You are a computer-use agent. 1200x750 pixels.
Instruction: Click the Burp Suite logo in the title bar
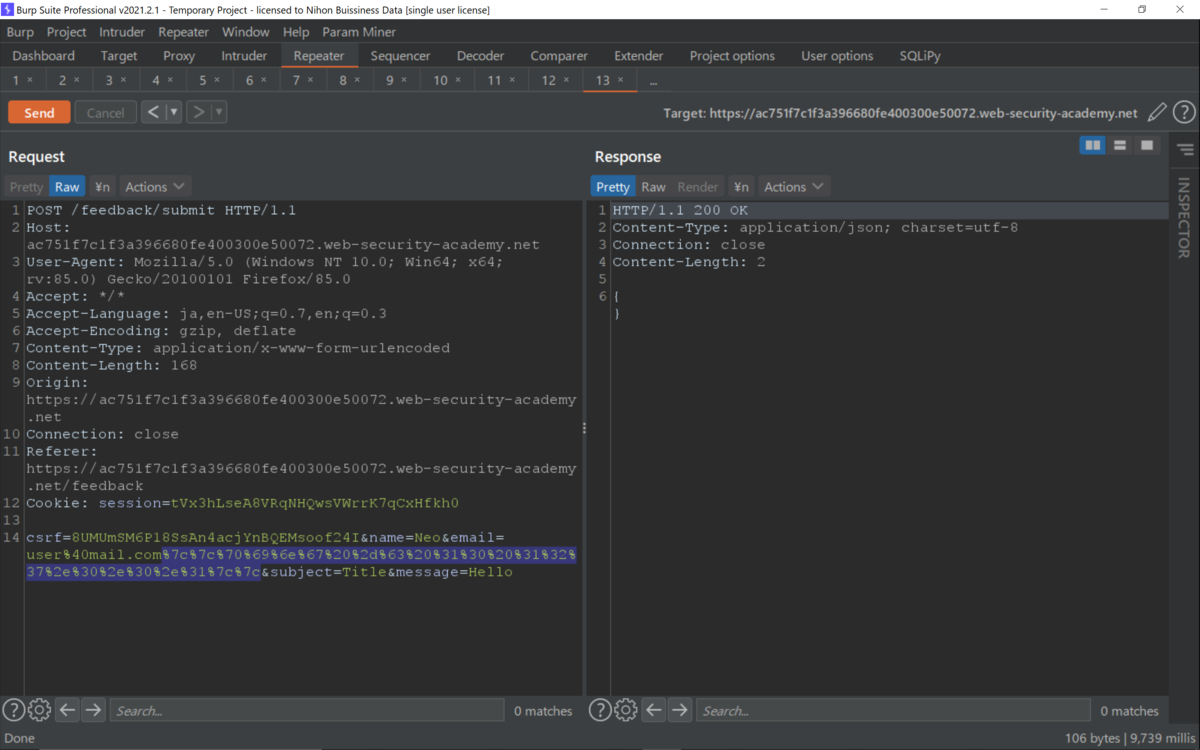point(8,9)
